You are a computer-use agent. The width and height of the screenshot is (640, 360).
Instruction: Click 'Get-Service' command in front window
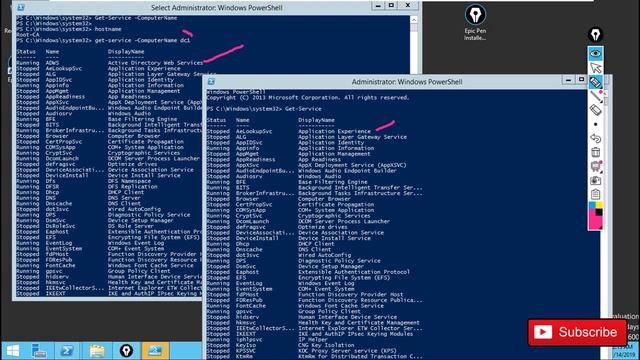pyautogui.click(x=303, y=109)
